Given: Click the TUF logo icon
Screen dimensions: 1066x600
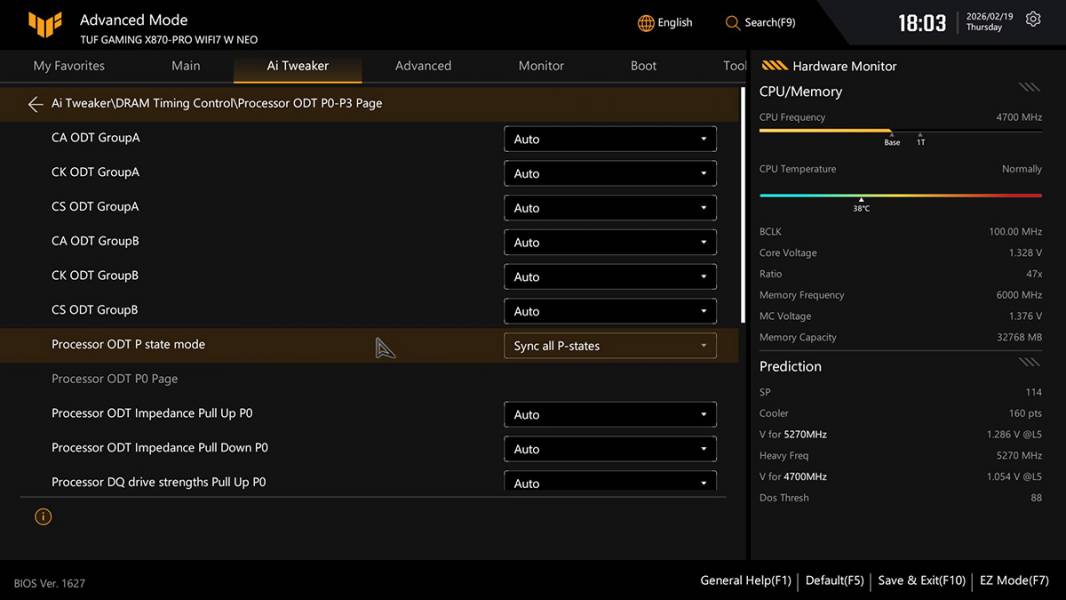Looking at the screenshot, I should click(45, 25).
